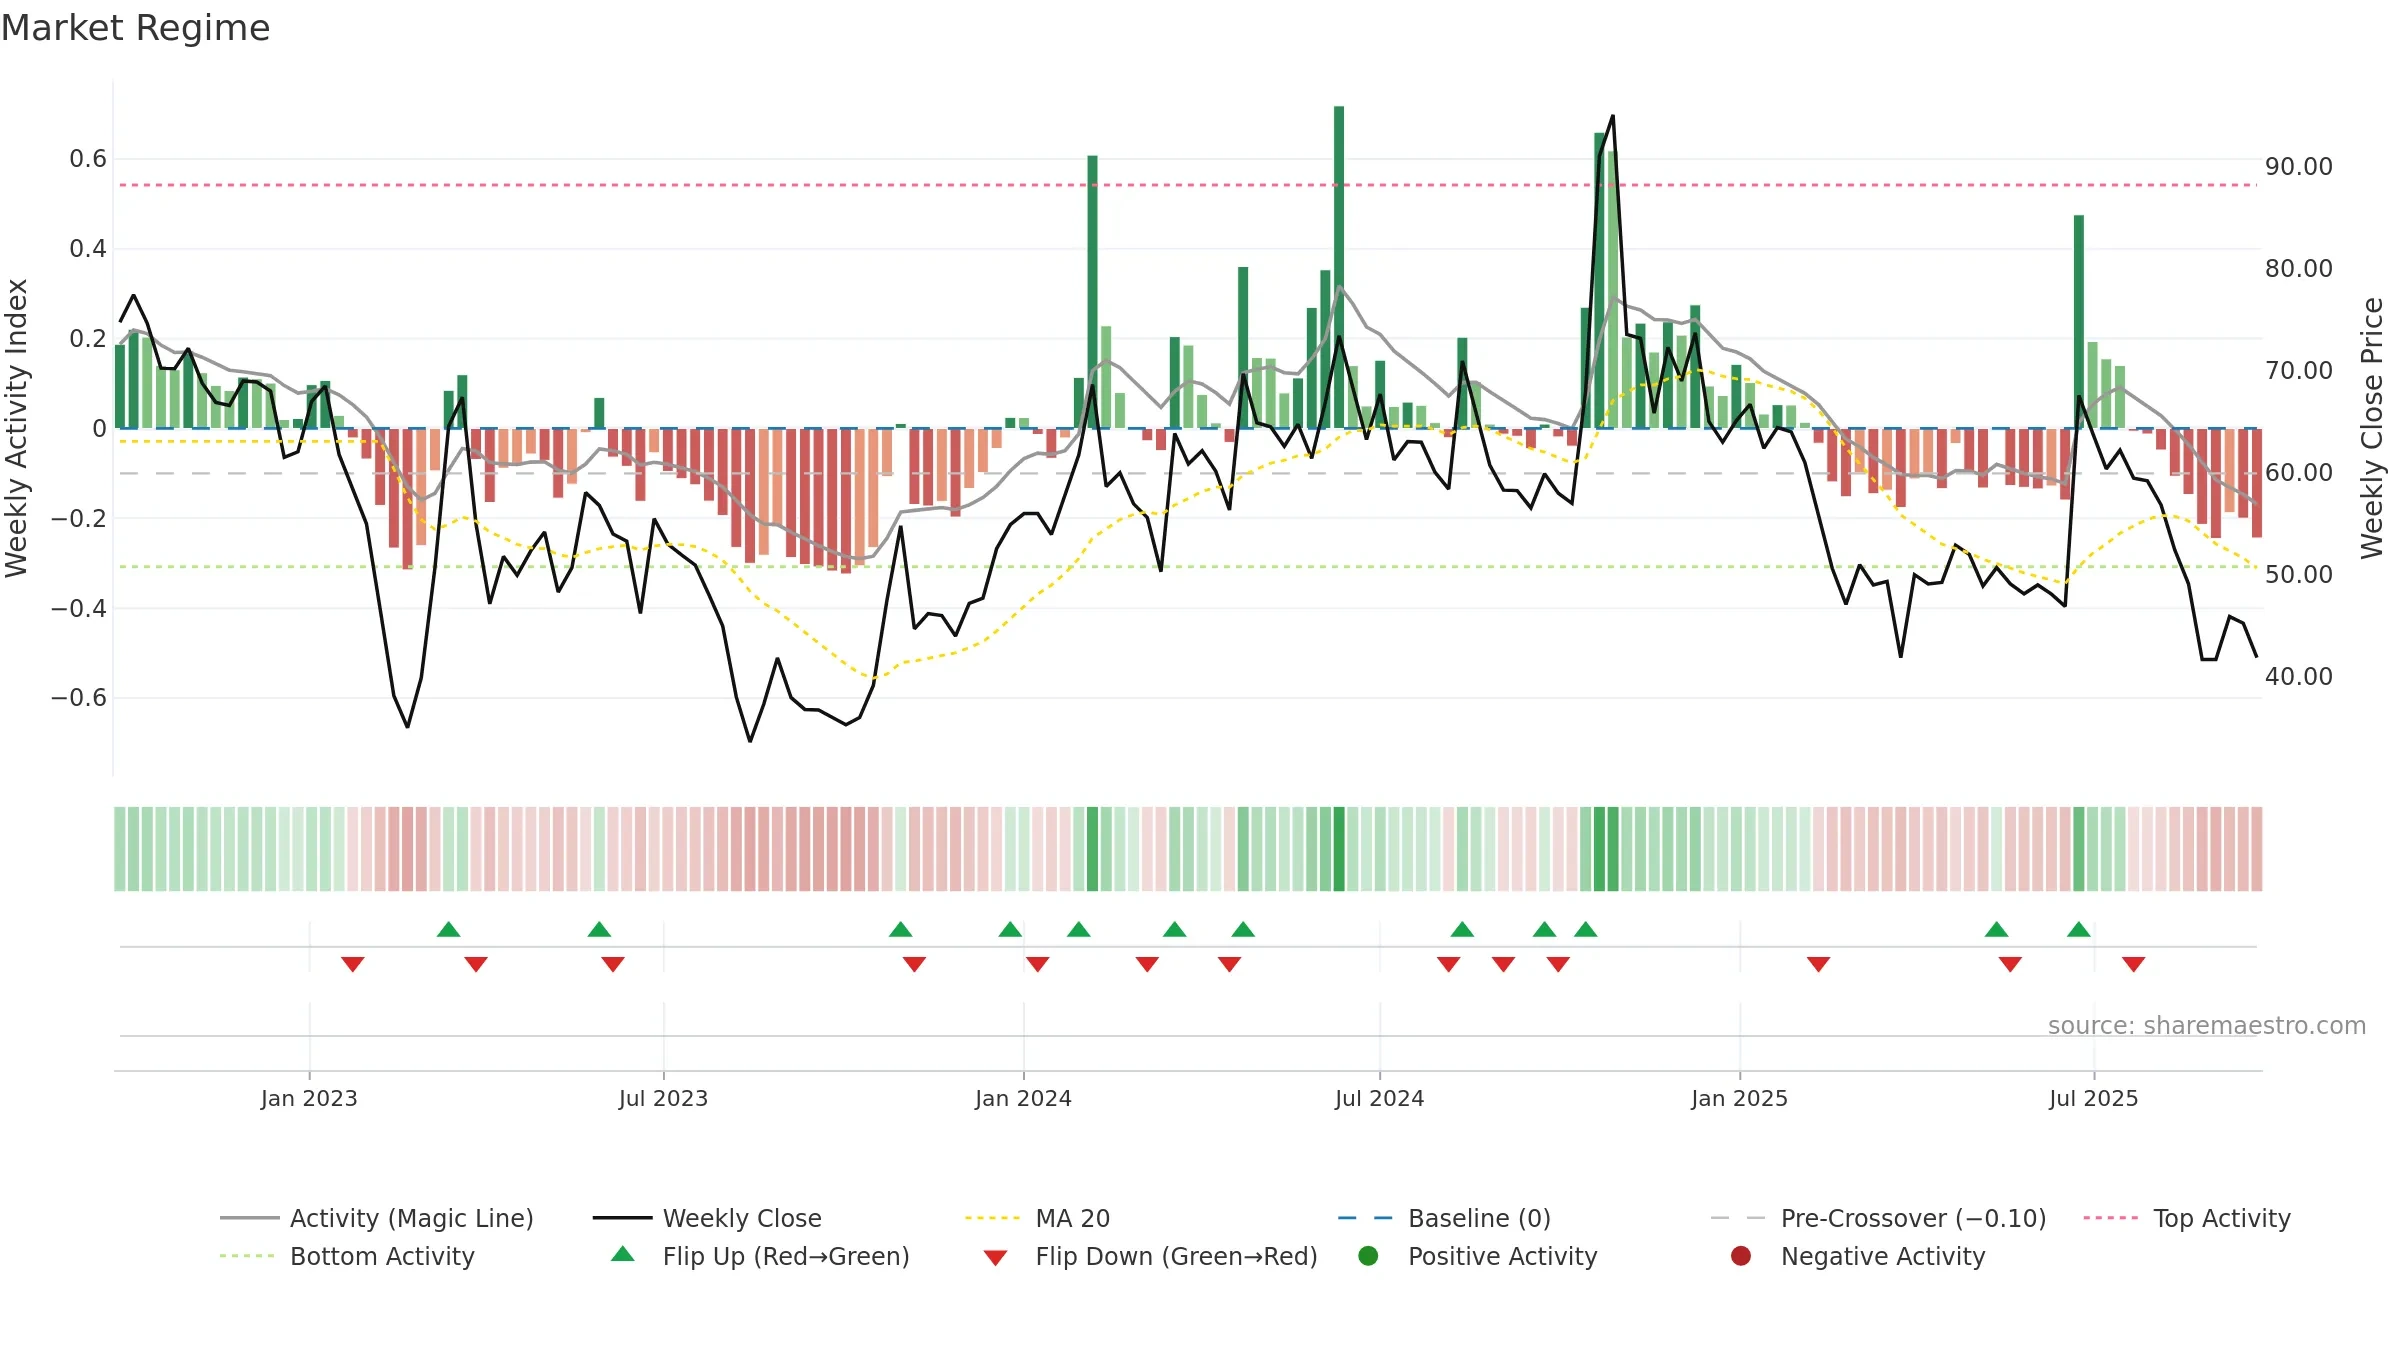Image resolution: width=2400 pixels, height=1350 pixels.
Task: Click the tall activity bar near 0.47 in Jul 2025
Action: pyautogui.click(x=2079, y=321)
